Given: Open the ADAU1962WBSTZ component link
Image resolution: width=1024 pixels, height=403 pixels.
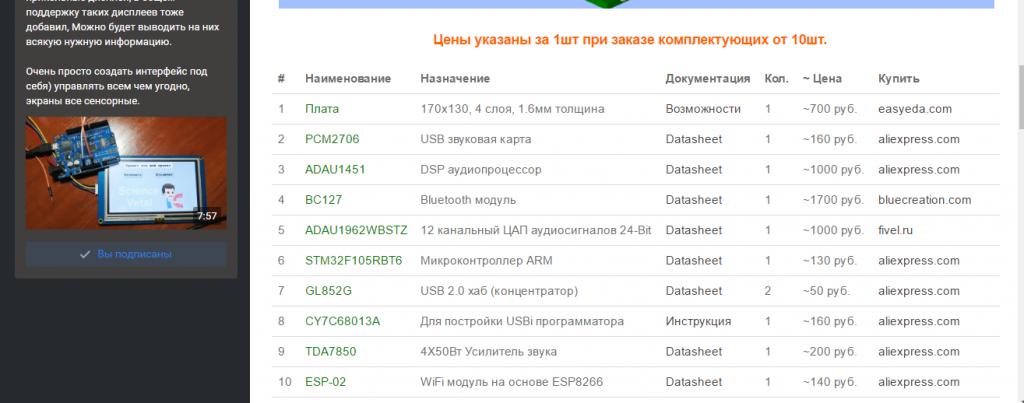Looking at the screenshot, I should click(356, 231).
